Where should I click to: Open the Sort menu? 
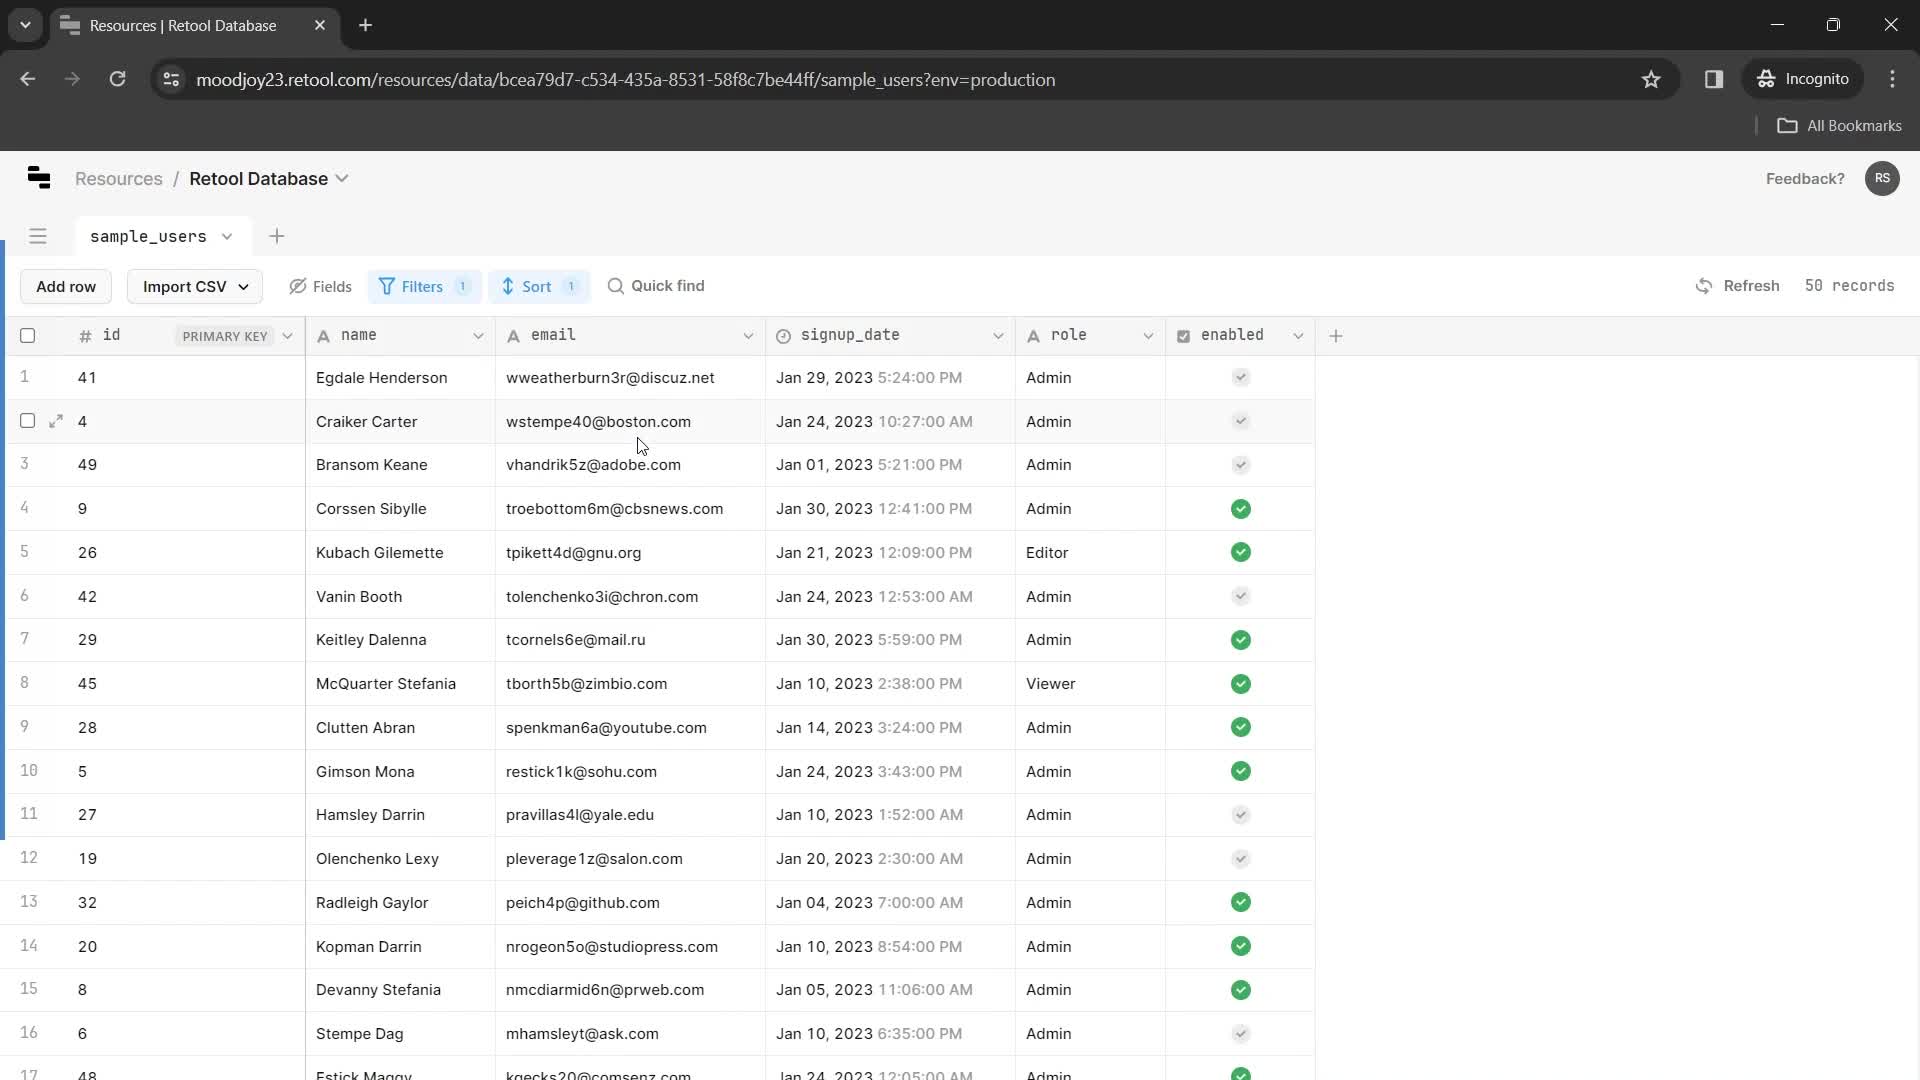tap(539, 286)
